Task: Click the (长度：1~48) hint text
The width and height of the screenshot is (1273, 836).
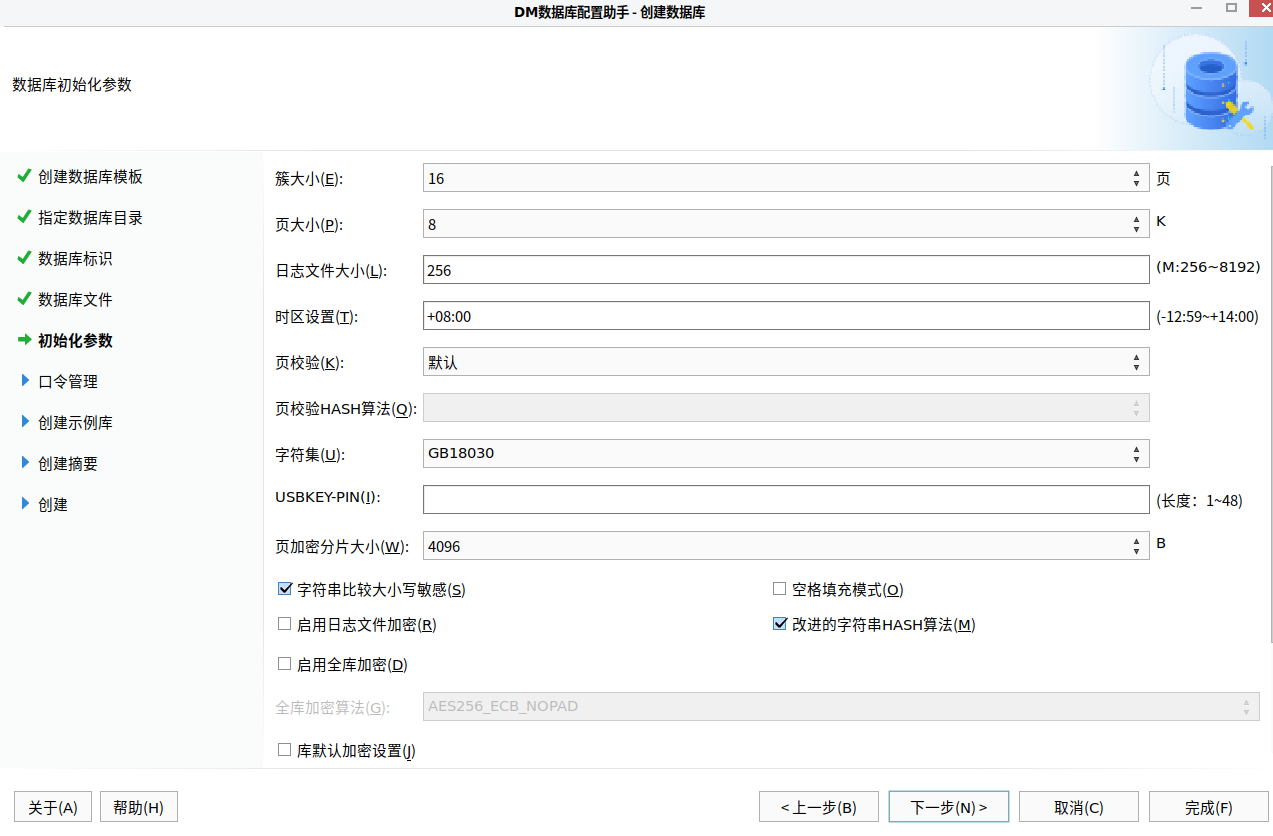Action: click(x=1199, y=500)
